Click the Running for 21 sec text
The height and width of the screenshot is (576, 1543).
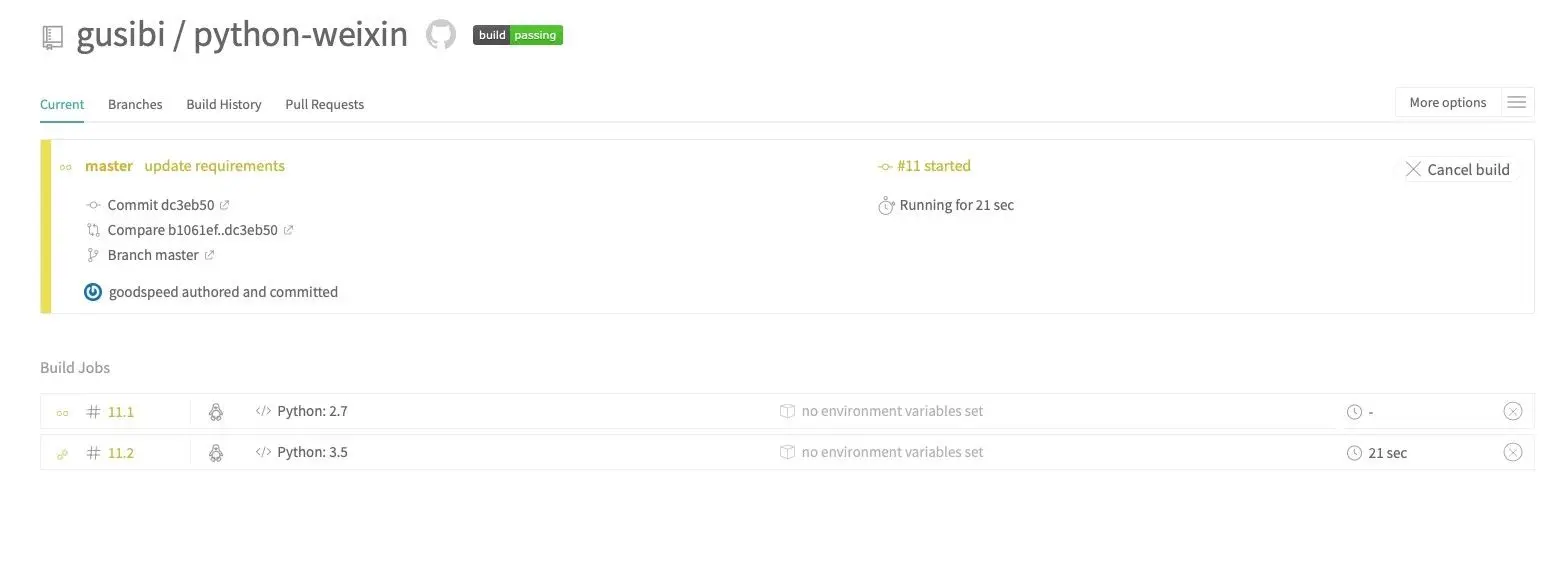point(957,205)
